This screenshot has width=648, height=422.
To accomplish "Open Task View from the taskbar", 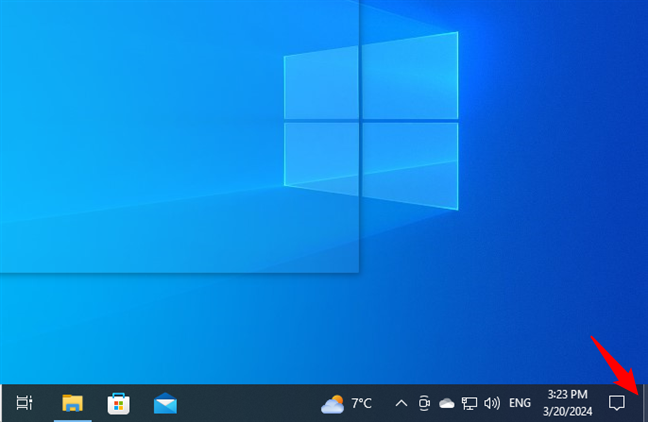I will (x=24, y=403).
